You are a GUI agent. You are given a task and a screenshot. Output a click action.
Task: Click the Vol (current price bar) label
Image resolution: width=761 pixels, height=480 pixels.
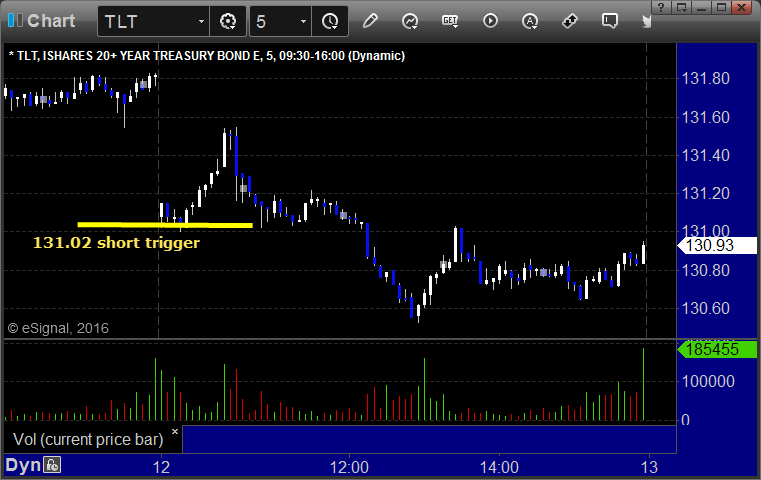click(x=88, y=439)
